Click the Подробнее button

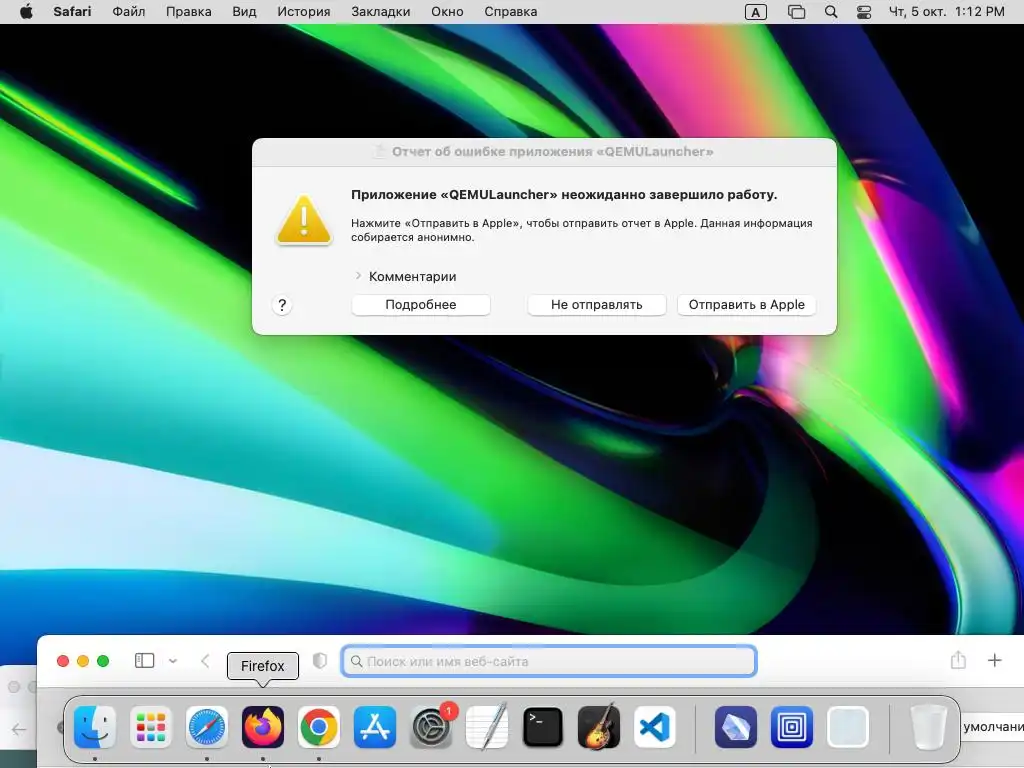(421, 305)
